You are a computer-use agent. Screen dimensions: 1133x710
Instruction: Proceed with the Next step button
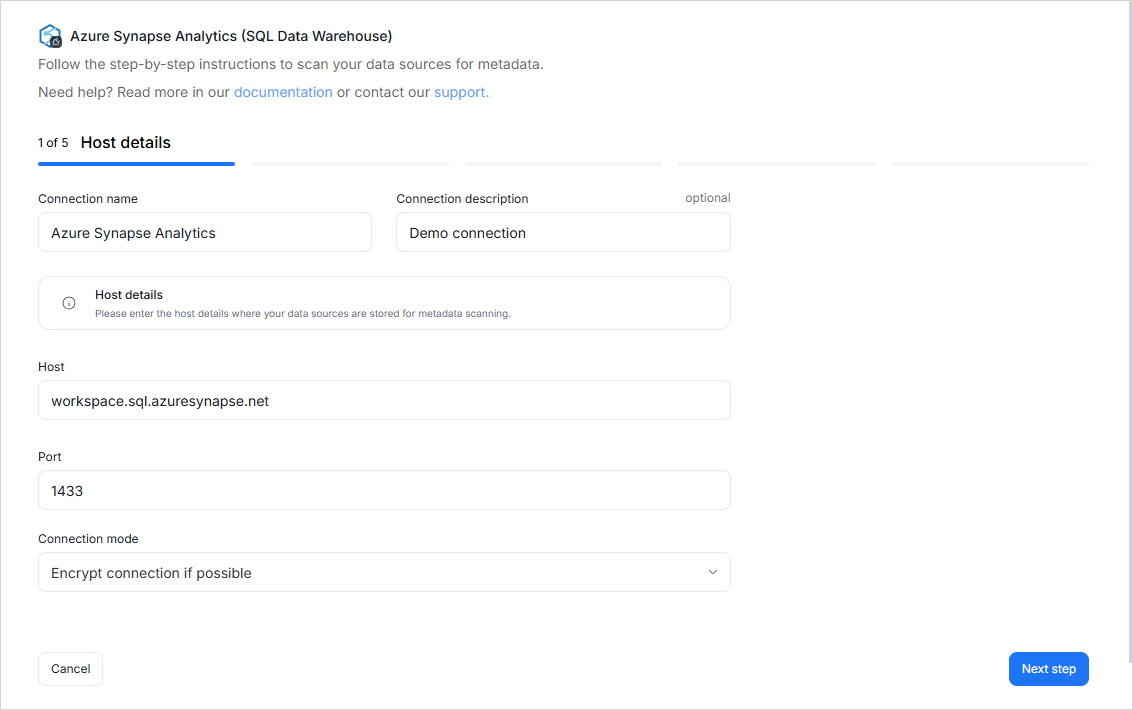tap(1048, 669)
